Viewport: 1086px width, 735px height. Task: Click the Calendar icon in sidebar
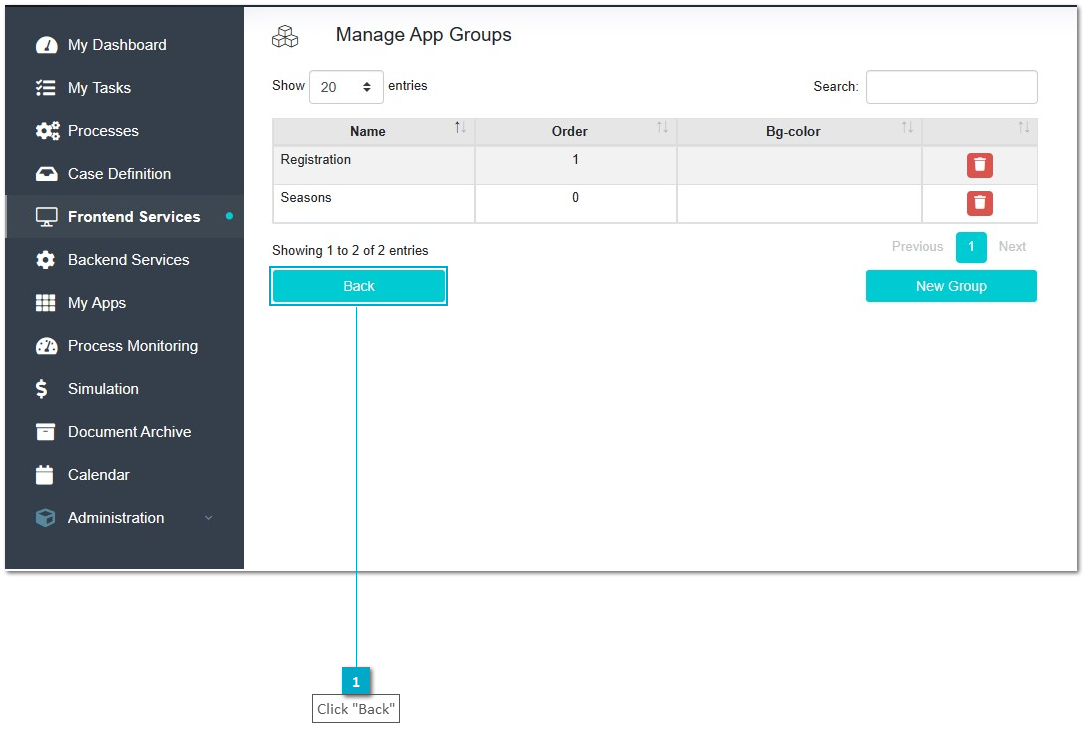pos(44,475)
